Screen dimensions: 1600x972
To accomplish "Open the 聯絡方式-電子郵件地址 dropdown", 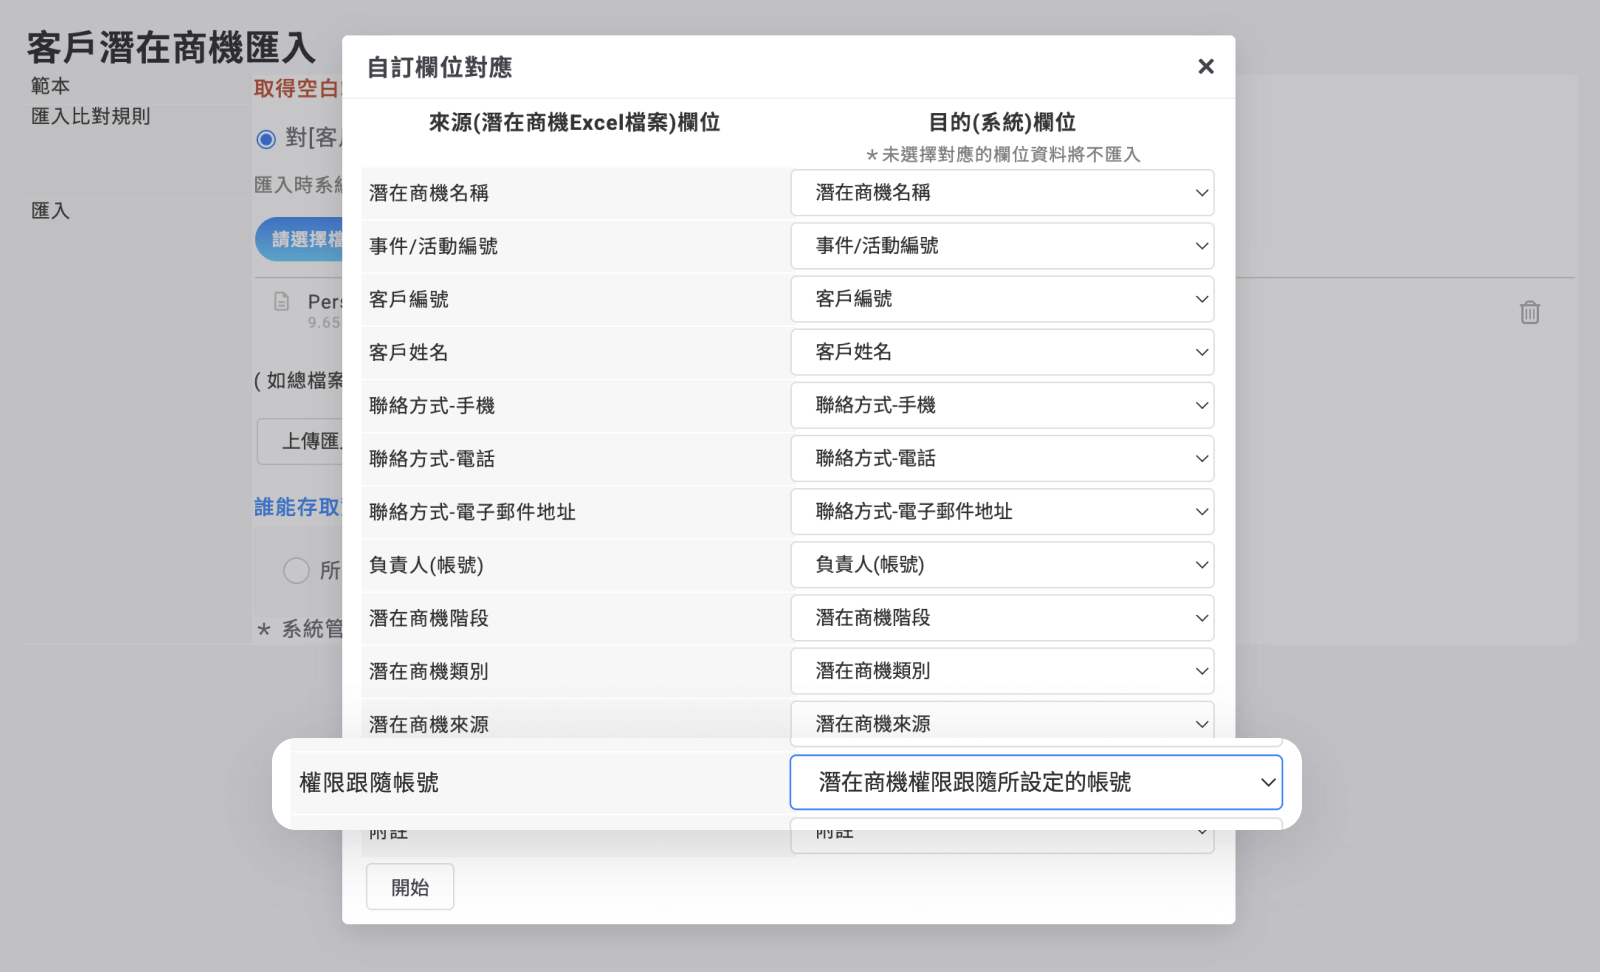I will [x=1002, y=511].
